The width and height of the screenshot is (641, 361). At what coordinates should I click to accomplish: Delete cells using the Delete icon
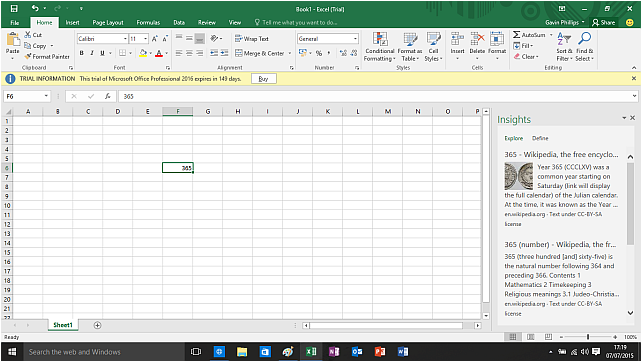[x=477, y=40]
